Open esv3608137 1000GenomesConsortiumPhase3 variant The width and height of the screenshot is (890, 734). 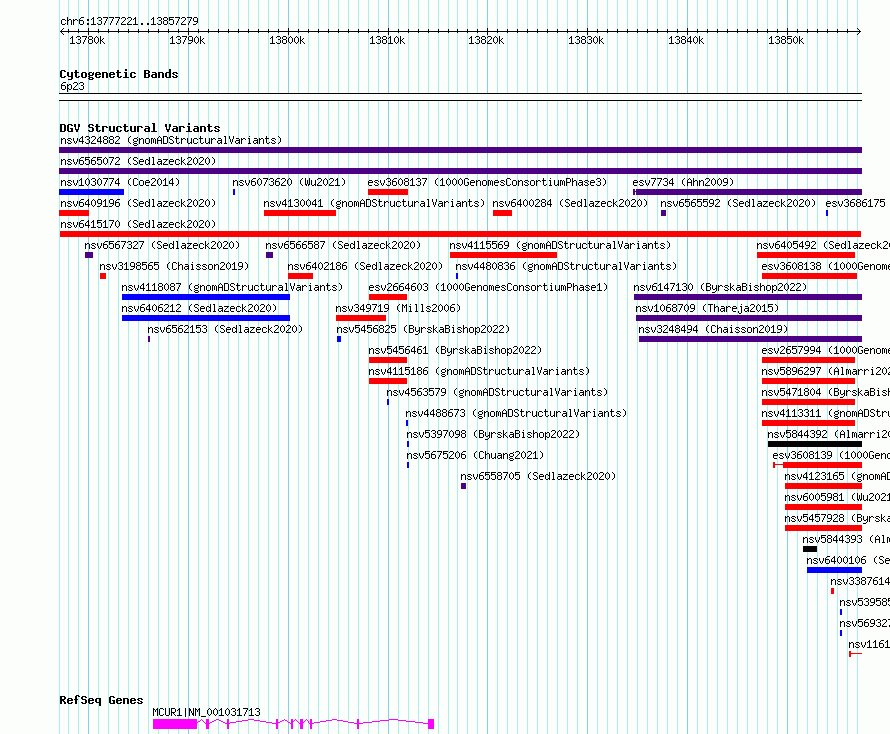coord(487,182)
